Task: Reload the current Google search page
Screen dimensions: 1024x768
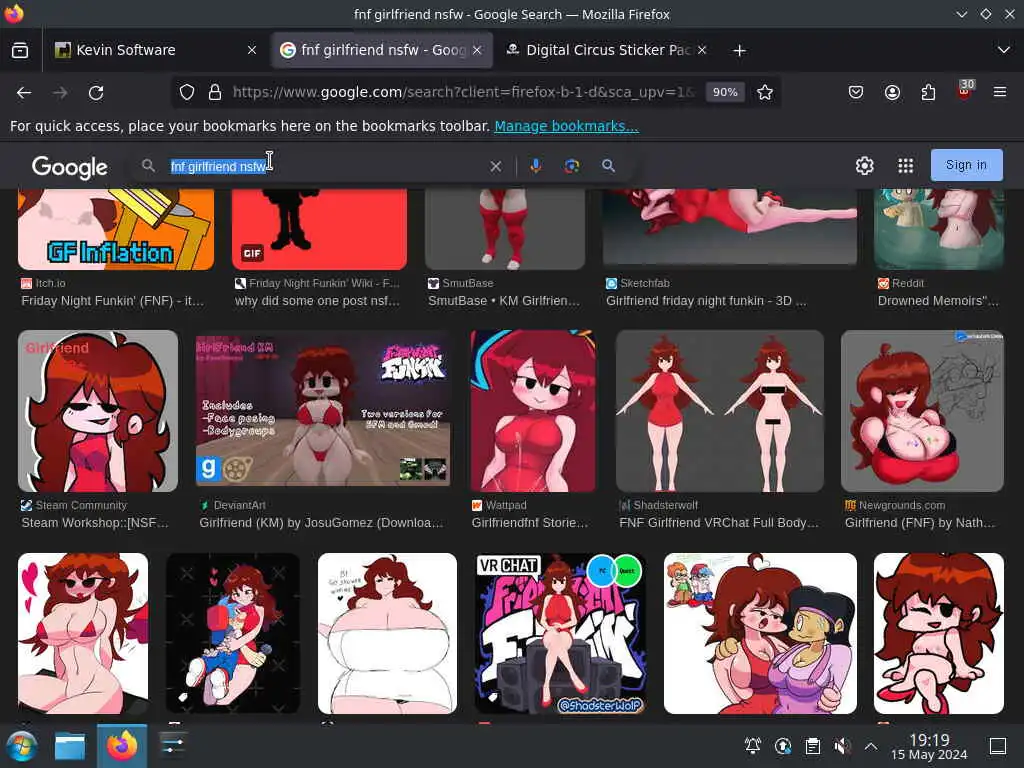Action: point(96,93)
